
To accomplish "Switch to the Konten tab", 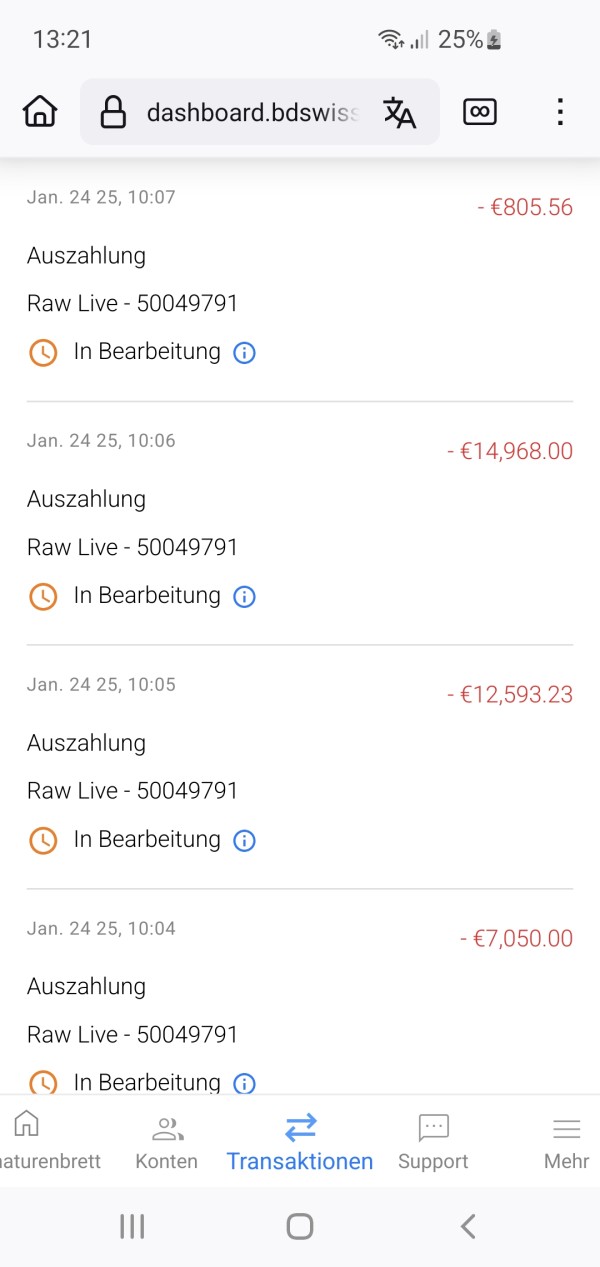I will coord(166,1142).
